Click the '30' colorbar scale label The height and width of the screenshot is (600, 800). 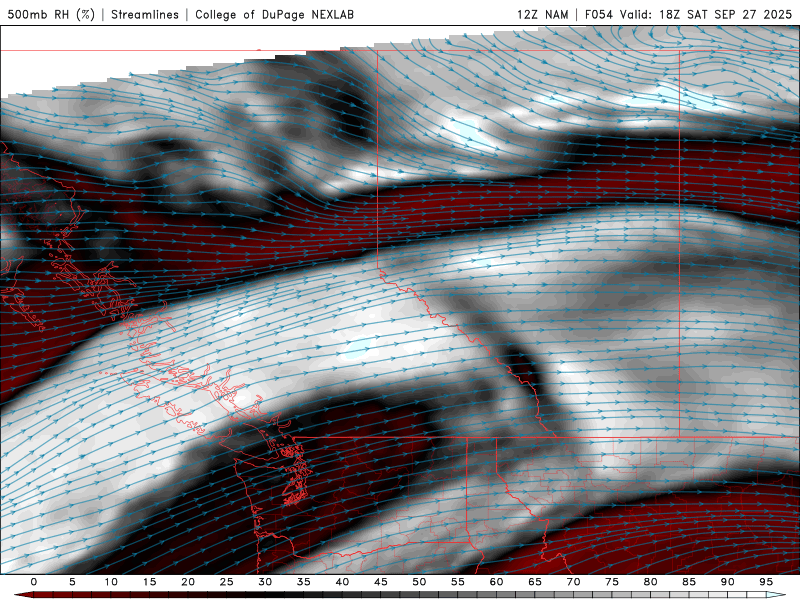pos(265,582)
